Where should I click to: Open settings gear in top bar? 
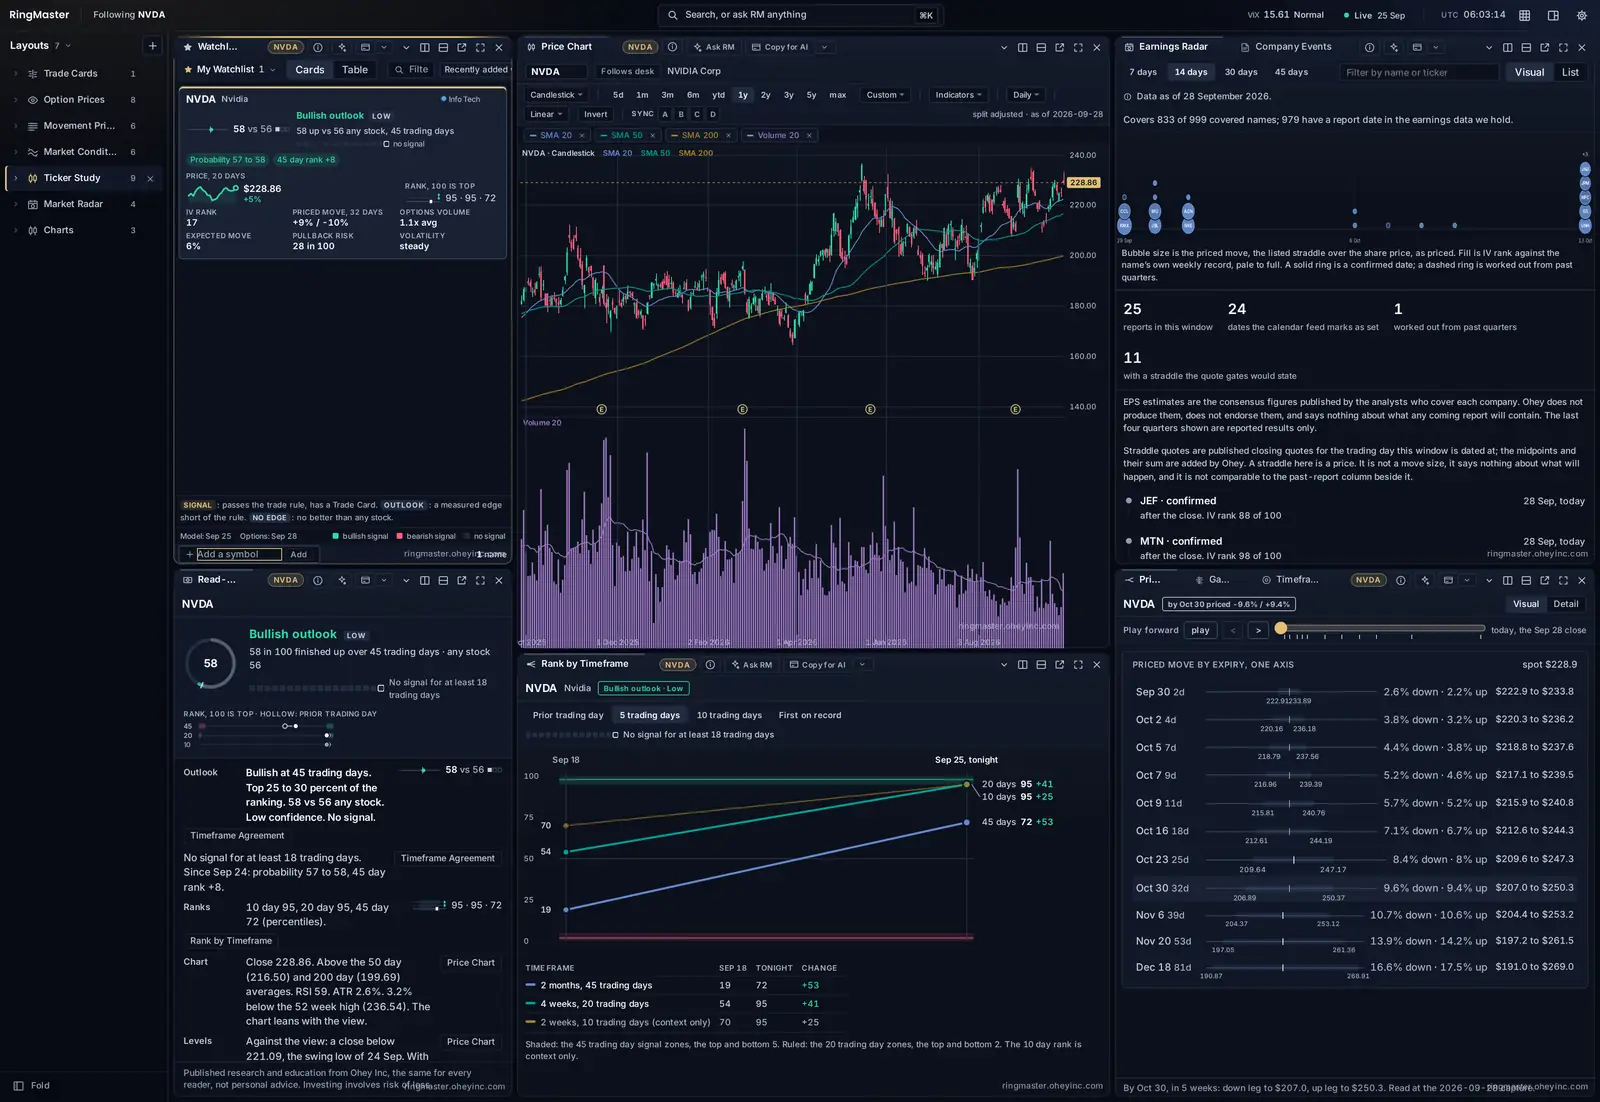point(1581,15)
